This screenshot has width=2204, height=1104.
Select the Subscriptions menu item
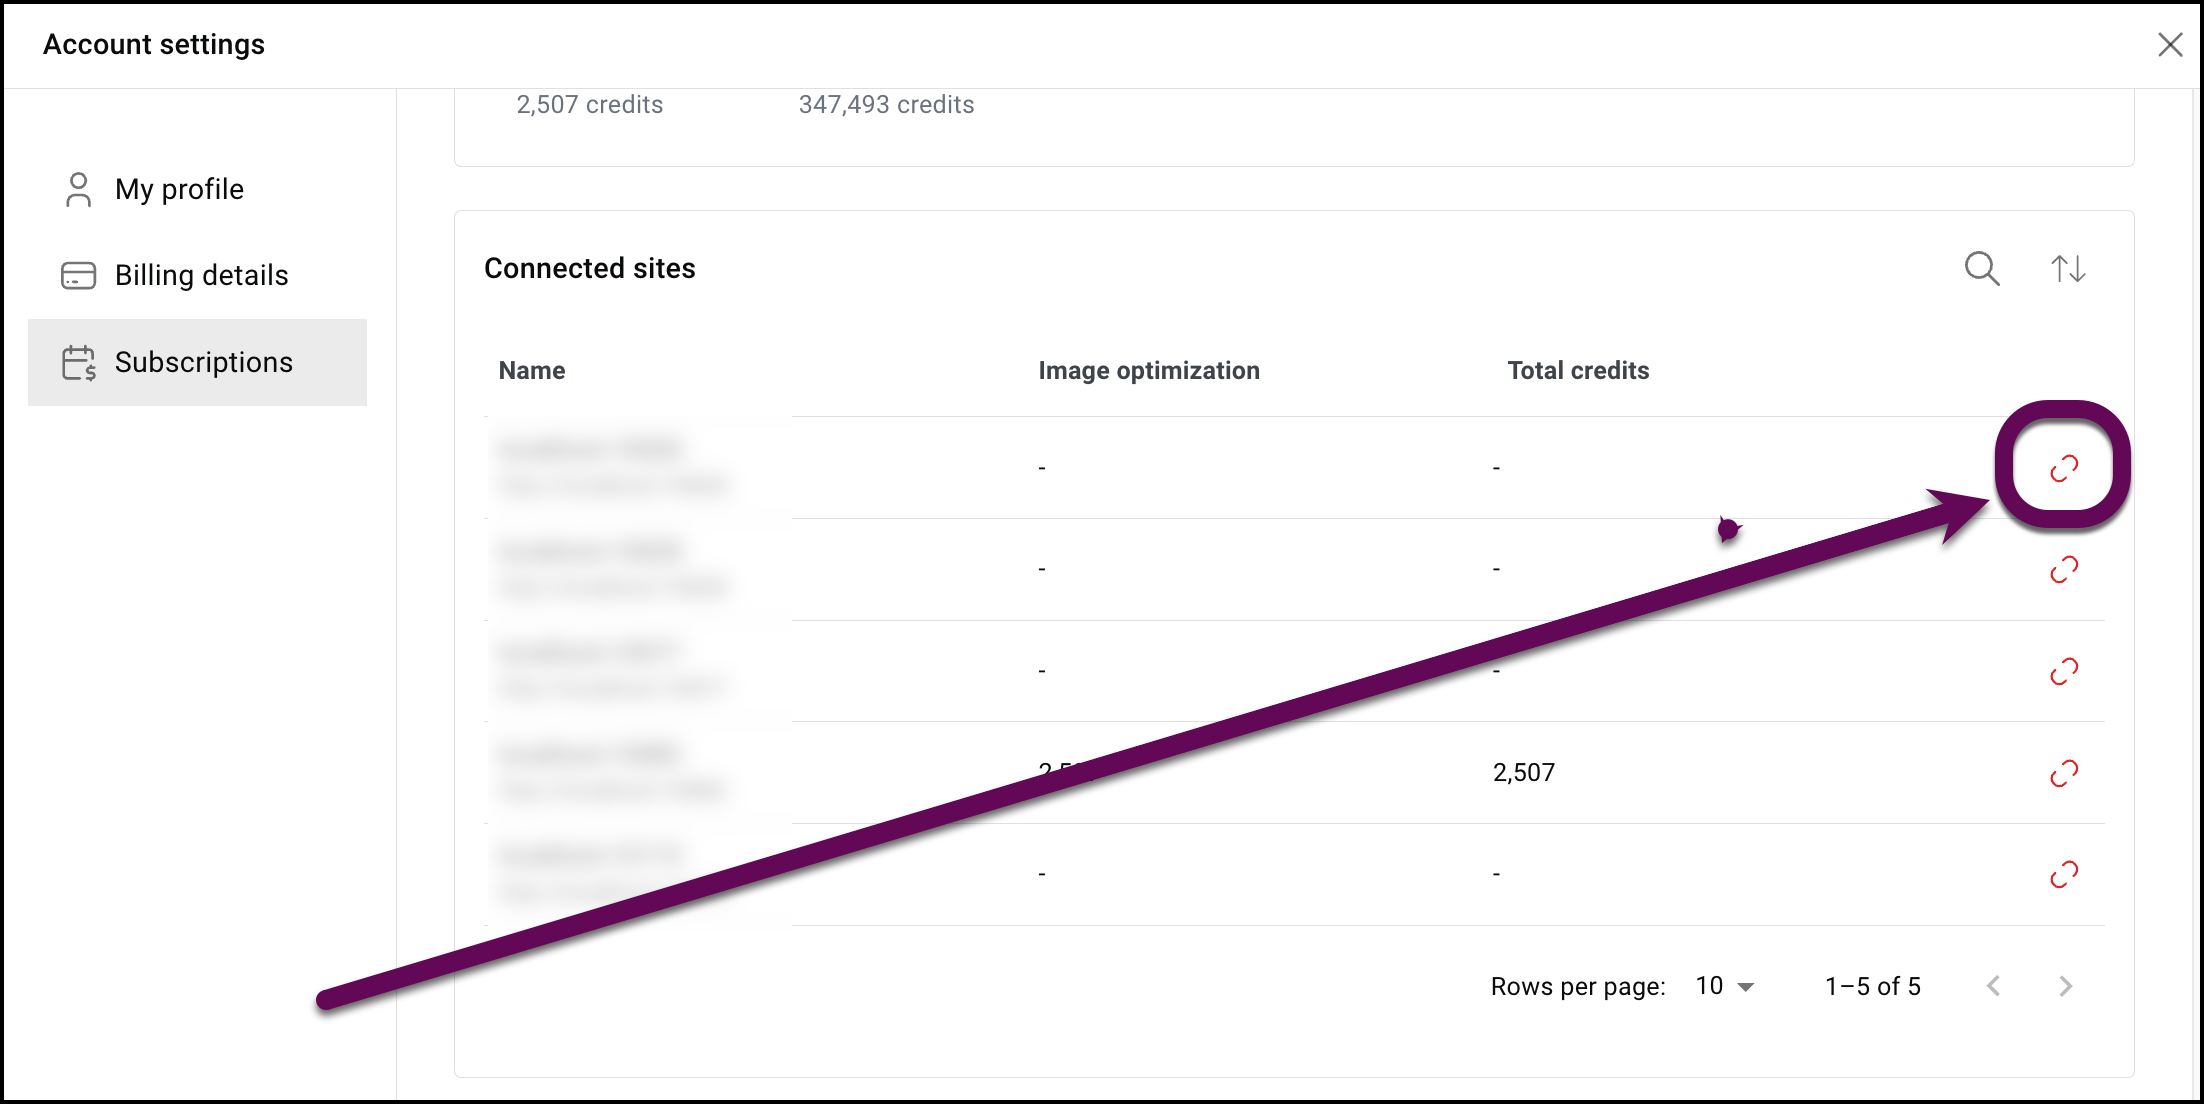point(203,362)
